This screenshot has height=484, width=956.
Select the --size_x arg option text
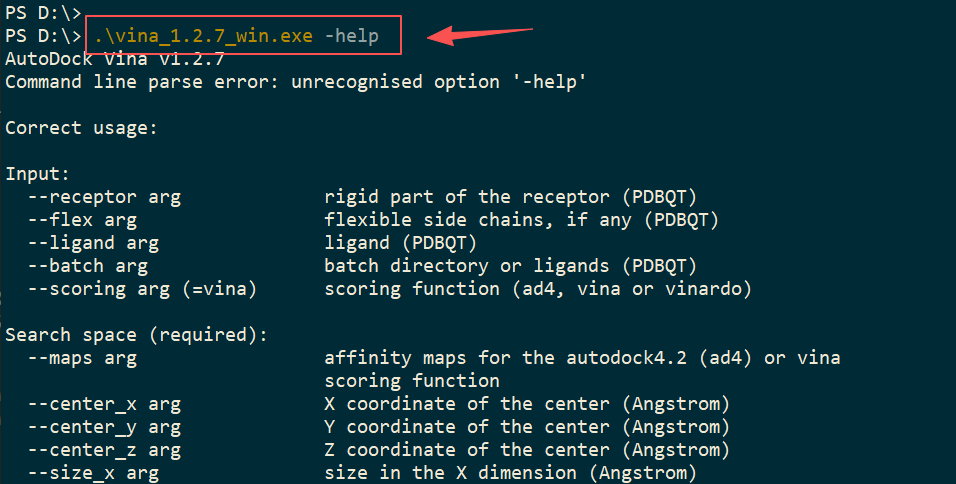pos(93,473)
